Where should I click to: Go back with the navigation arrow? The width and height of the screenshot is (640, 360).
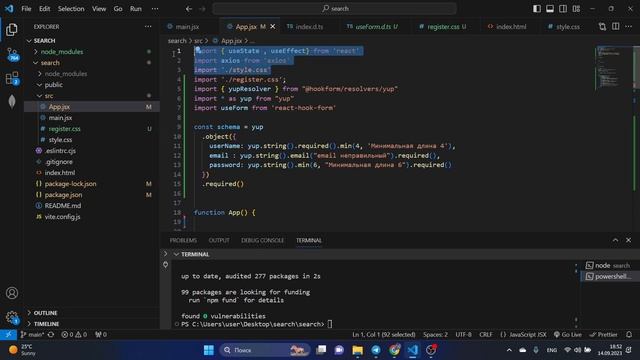(x=189, y=9)
